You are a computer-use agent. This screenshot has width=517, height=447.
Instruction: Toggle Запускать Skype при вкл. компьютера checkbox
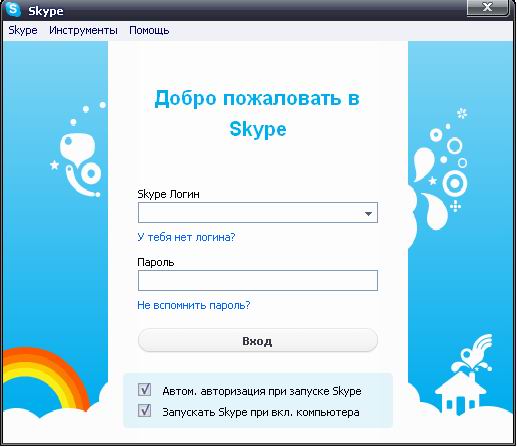144,411
